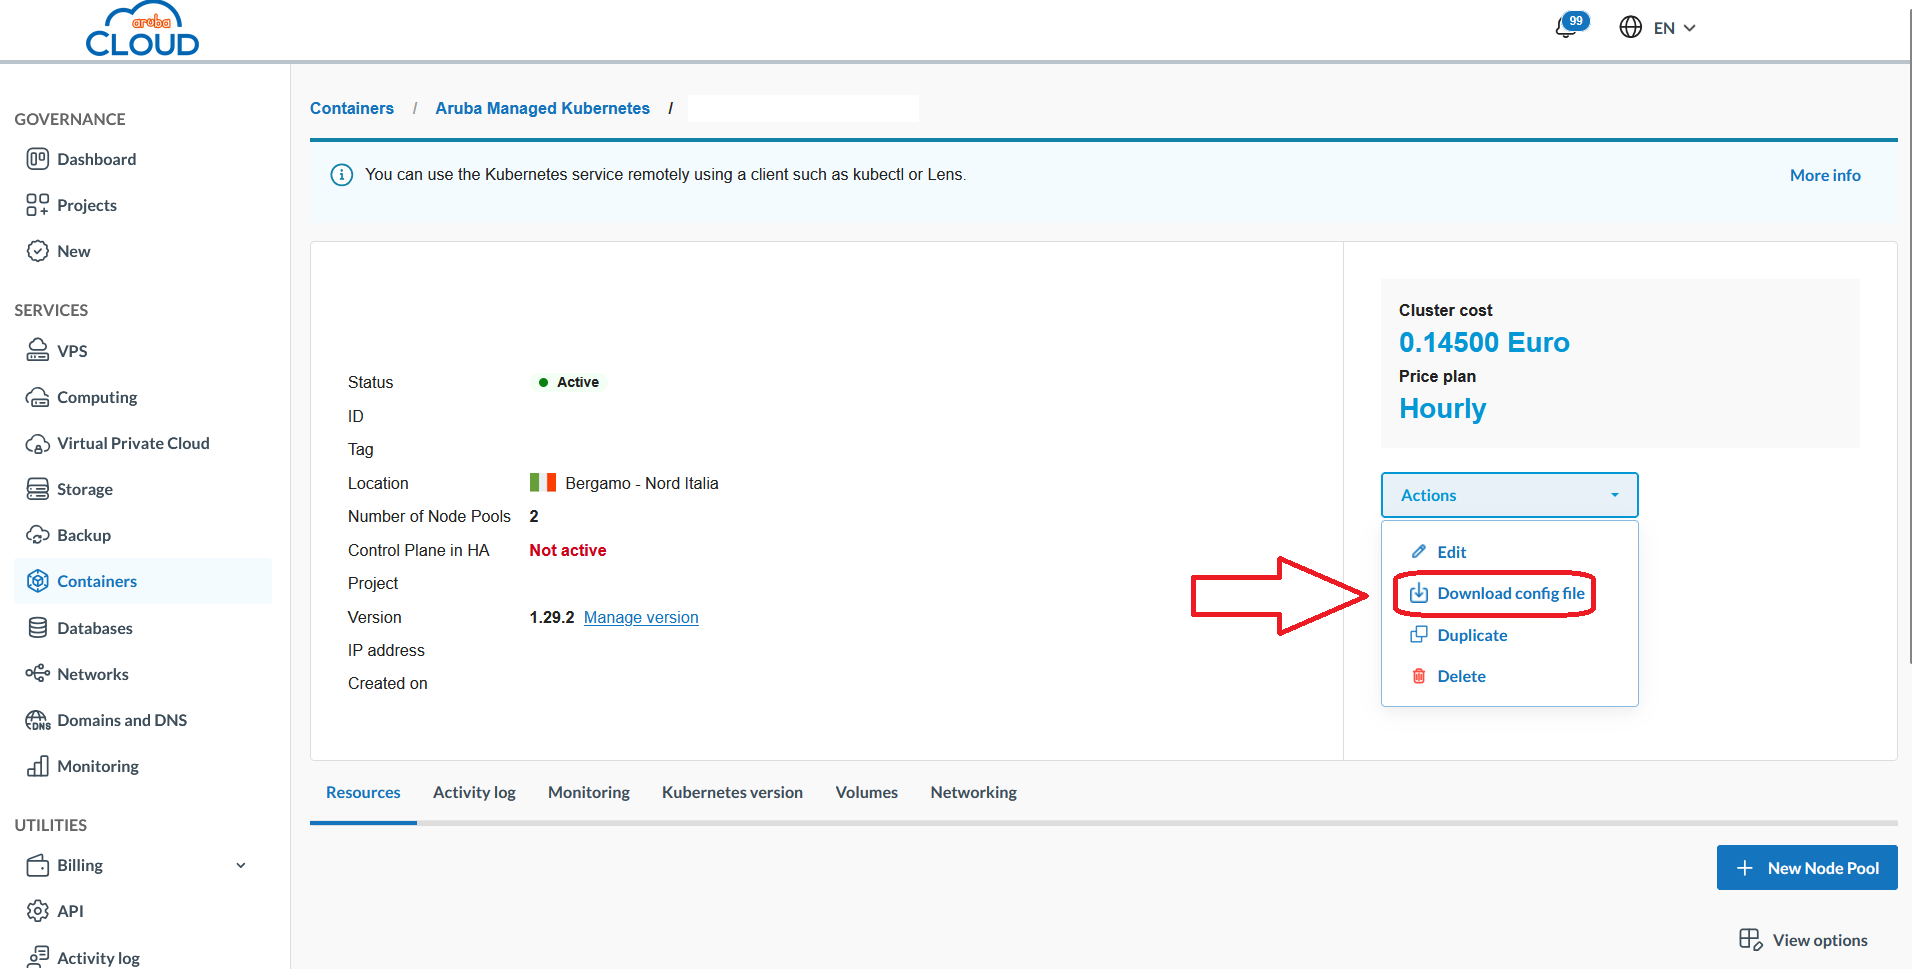The image size is (1912, 969).
Task: Click the Virtual Private Cloud icon
Action: pos(37,442)
